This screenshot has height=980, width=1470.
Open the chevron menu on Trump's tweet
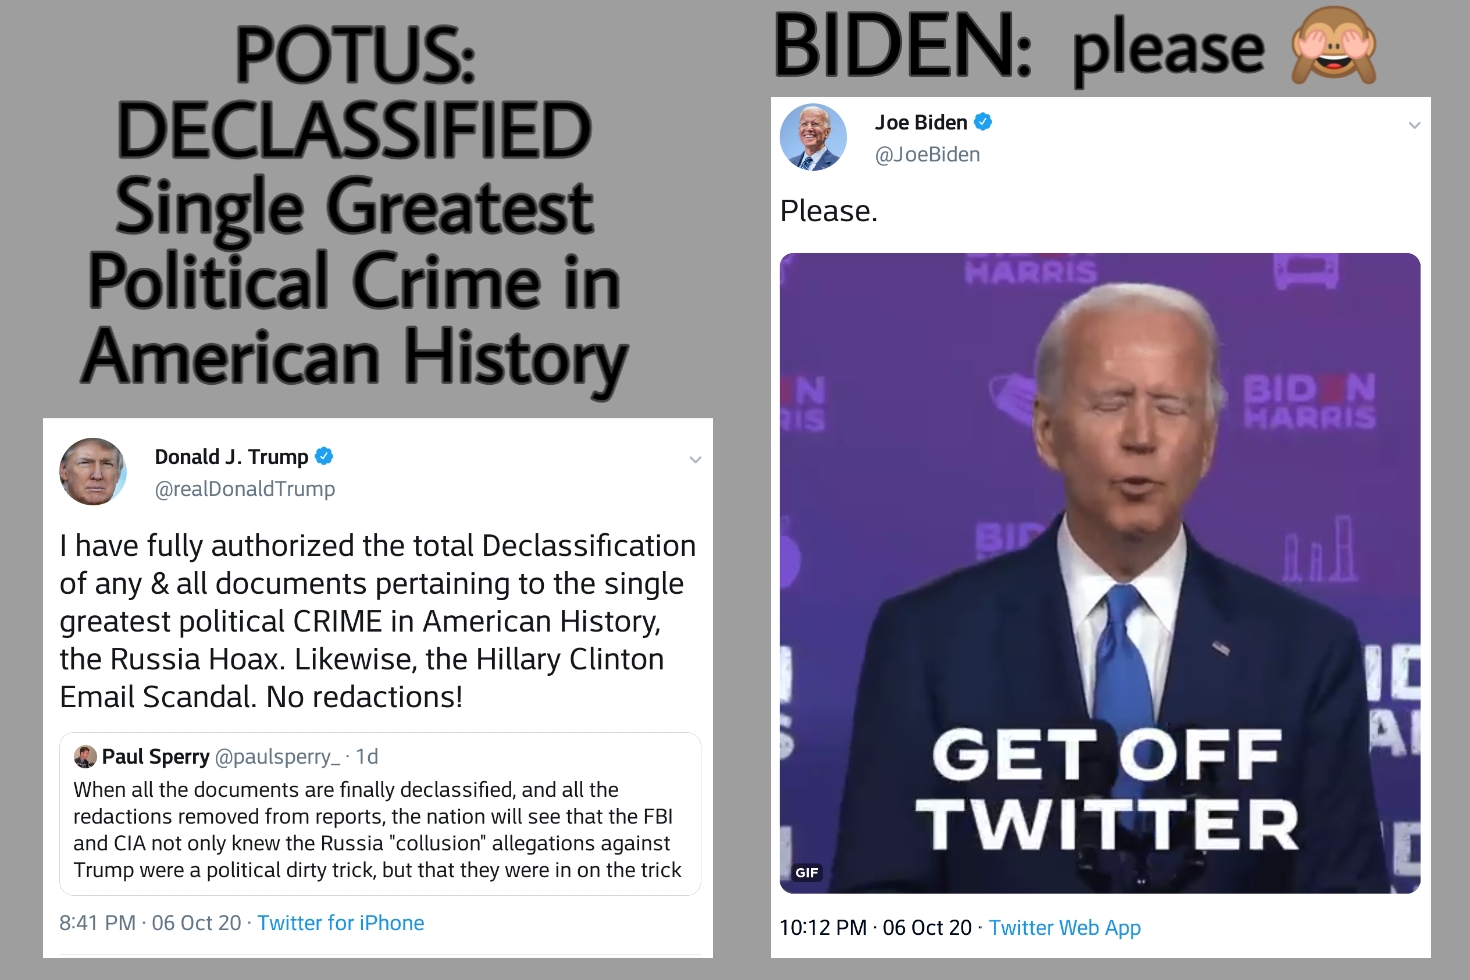695,460
